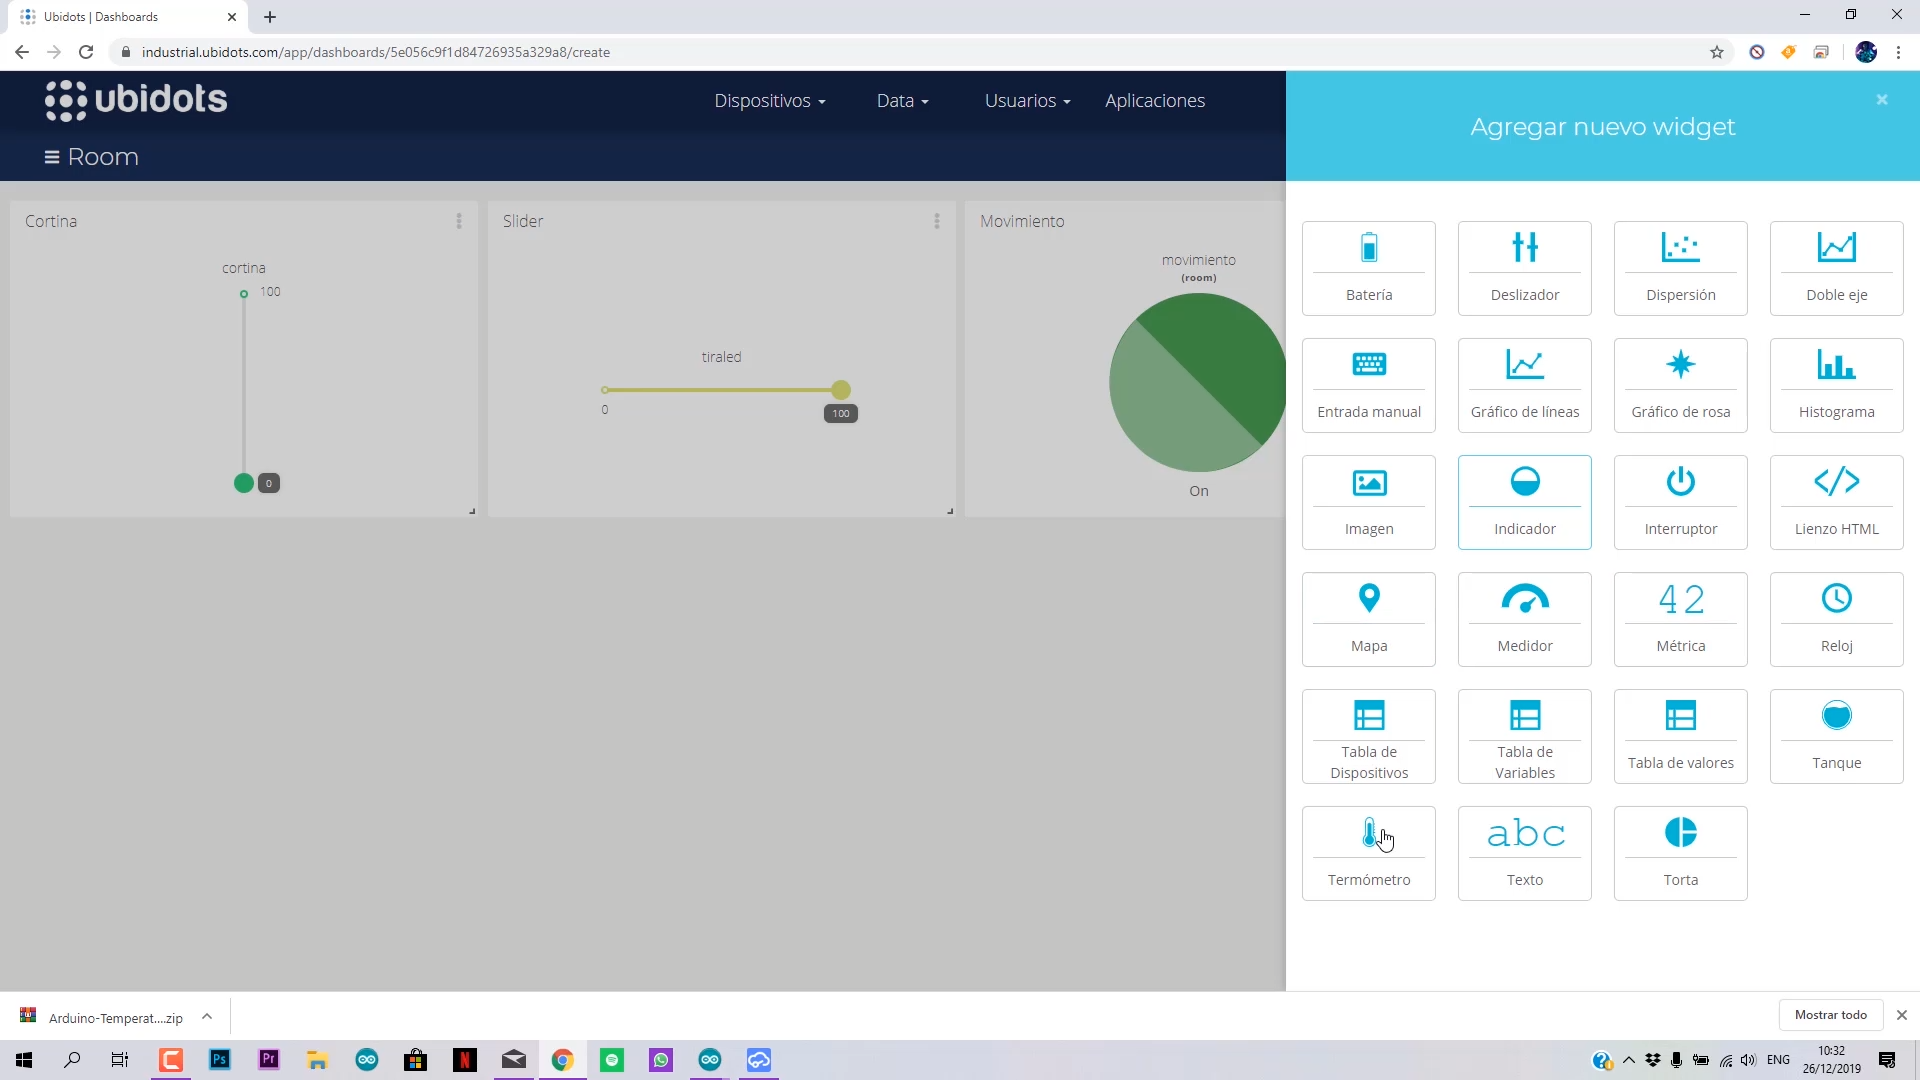Click the Movimiento widget title
This screenshot has height=1080, width=1920.
click(1022, 221)
